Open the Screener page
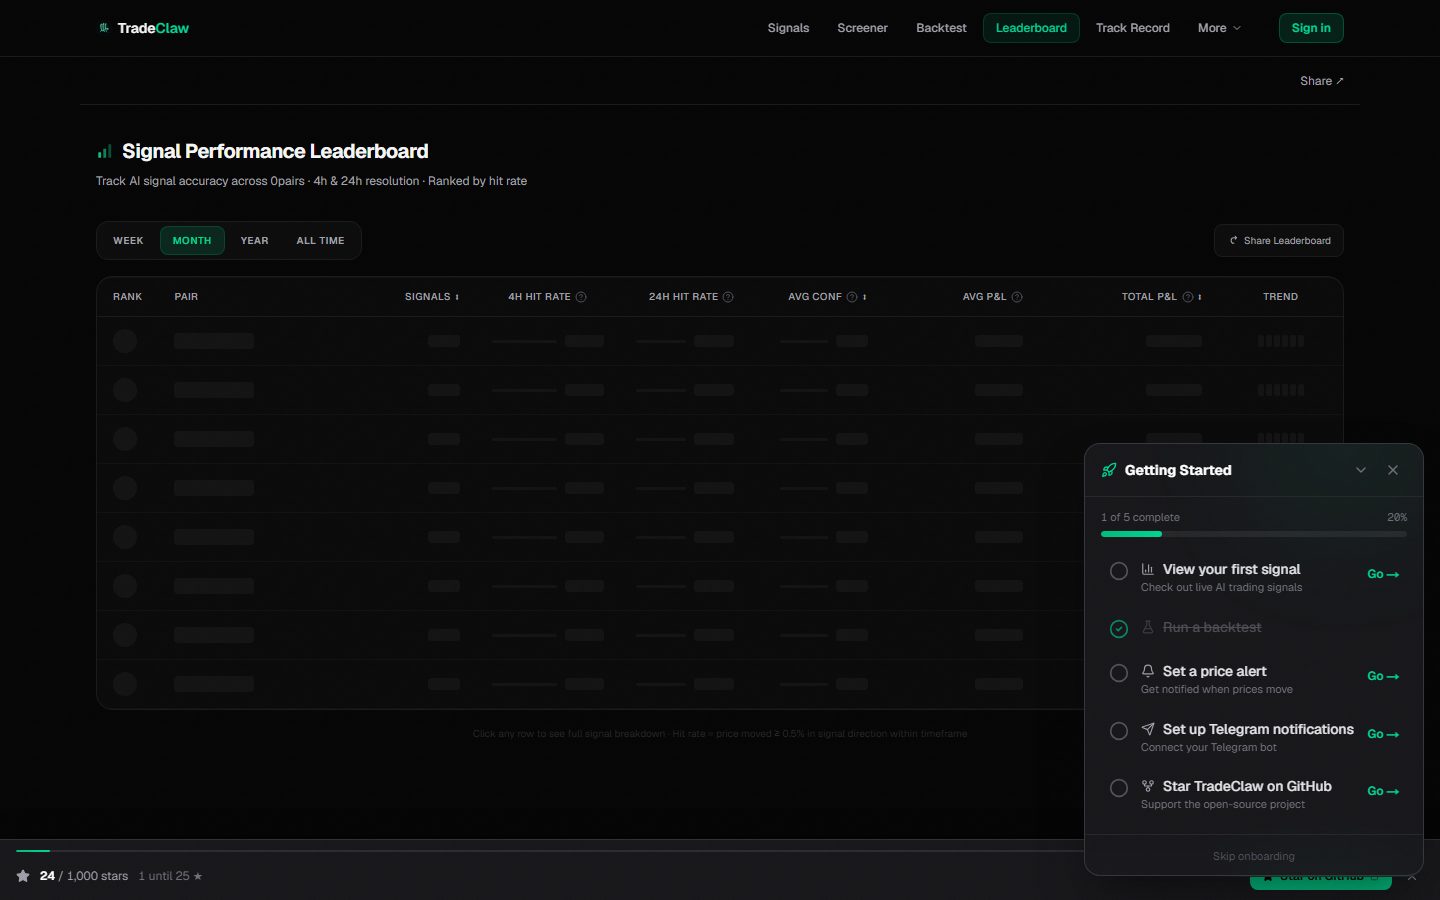Viewport: 1440px width, 900px height. 862,28
